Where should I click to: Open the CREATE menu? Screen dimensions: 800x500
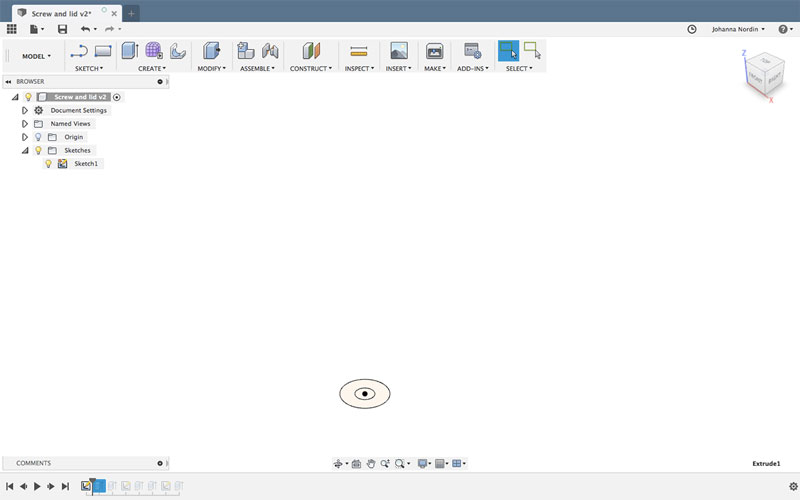[152, 68]
